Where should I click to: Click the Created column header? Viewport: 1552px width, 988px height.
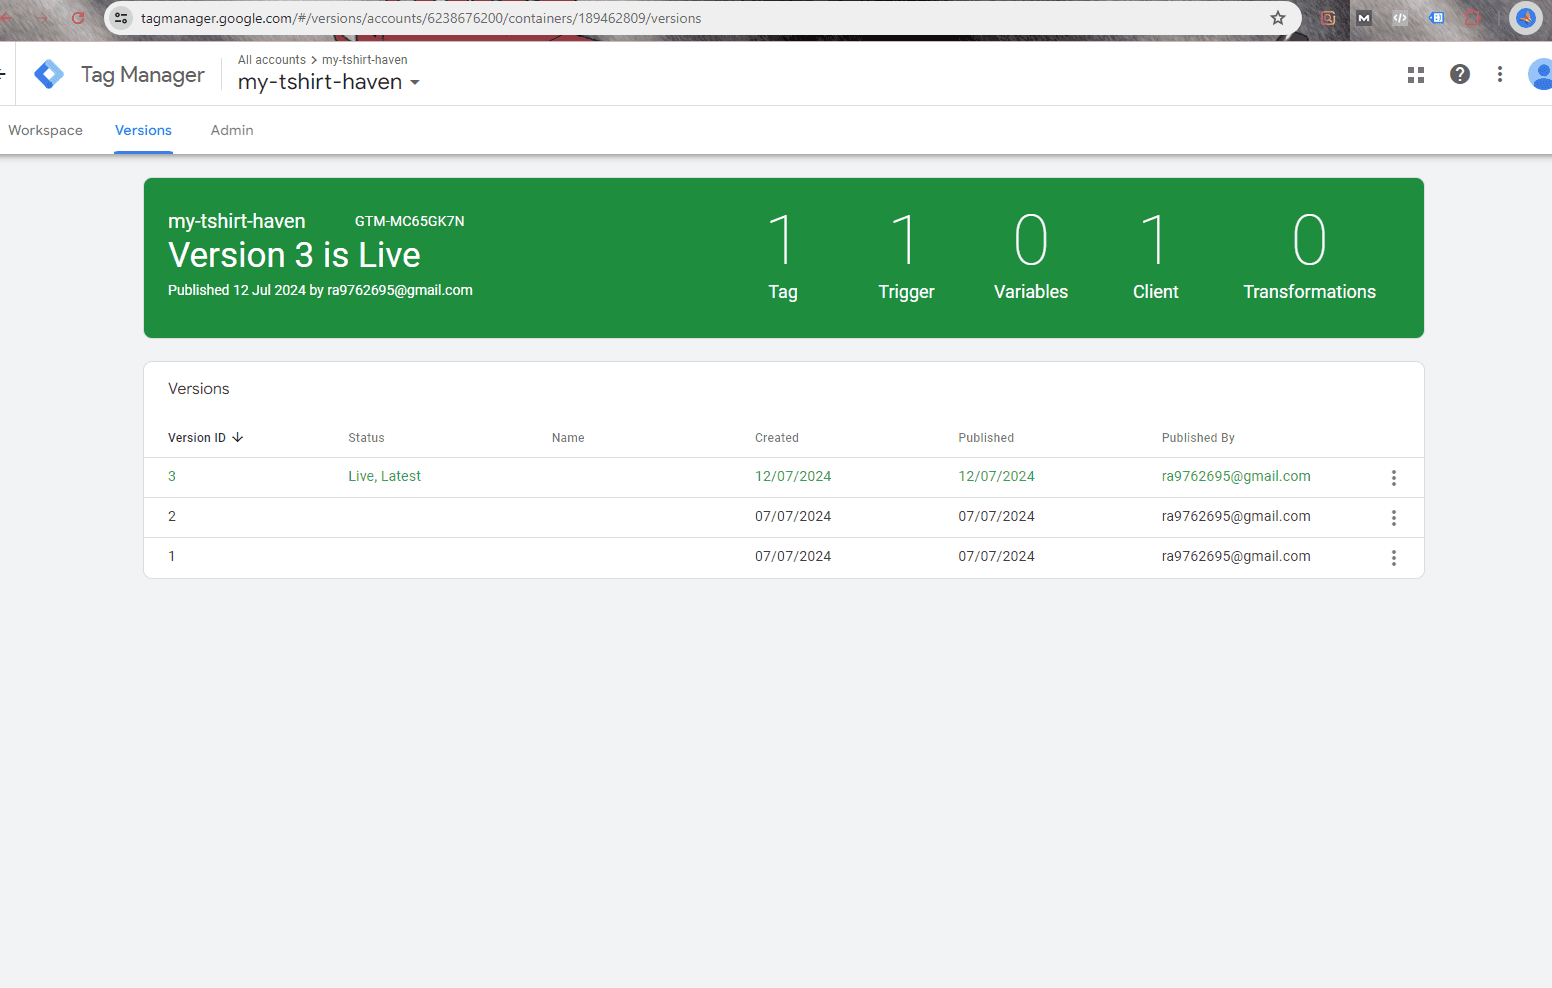coord(777,438)
